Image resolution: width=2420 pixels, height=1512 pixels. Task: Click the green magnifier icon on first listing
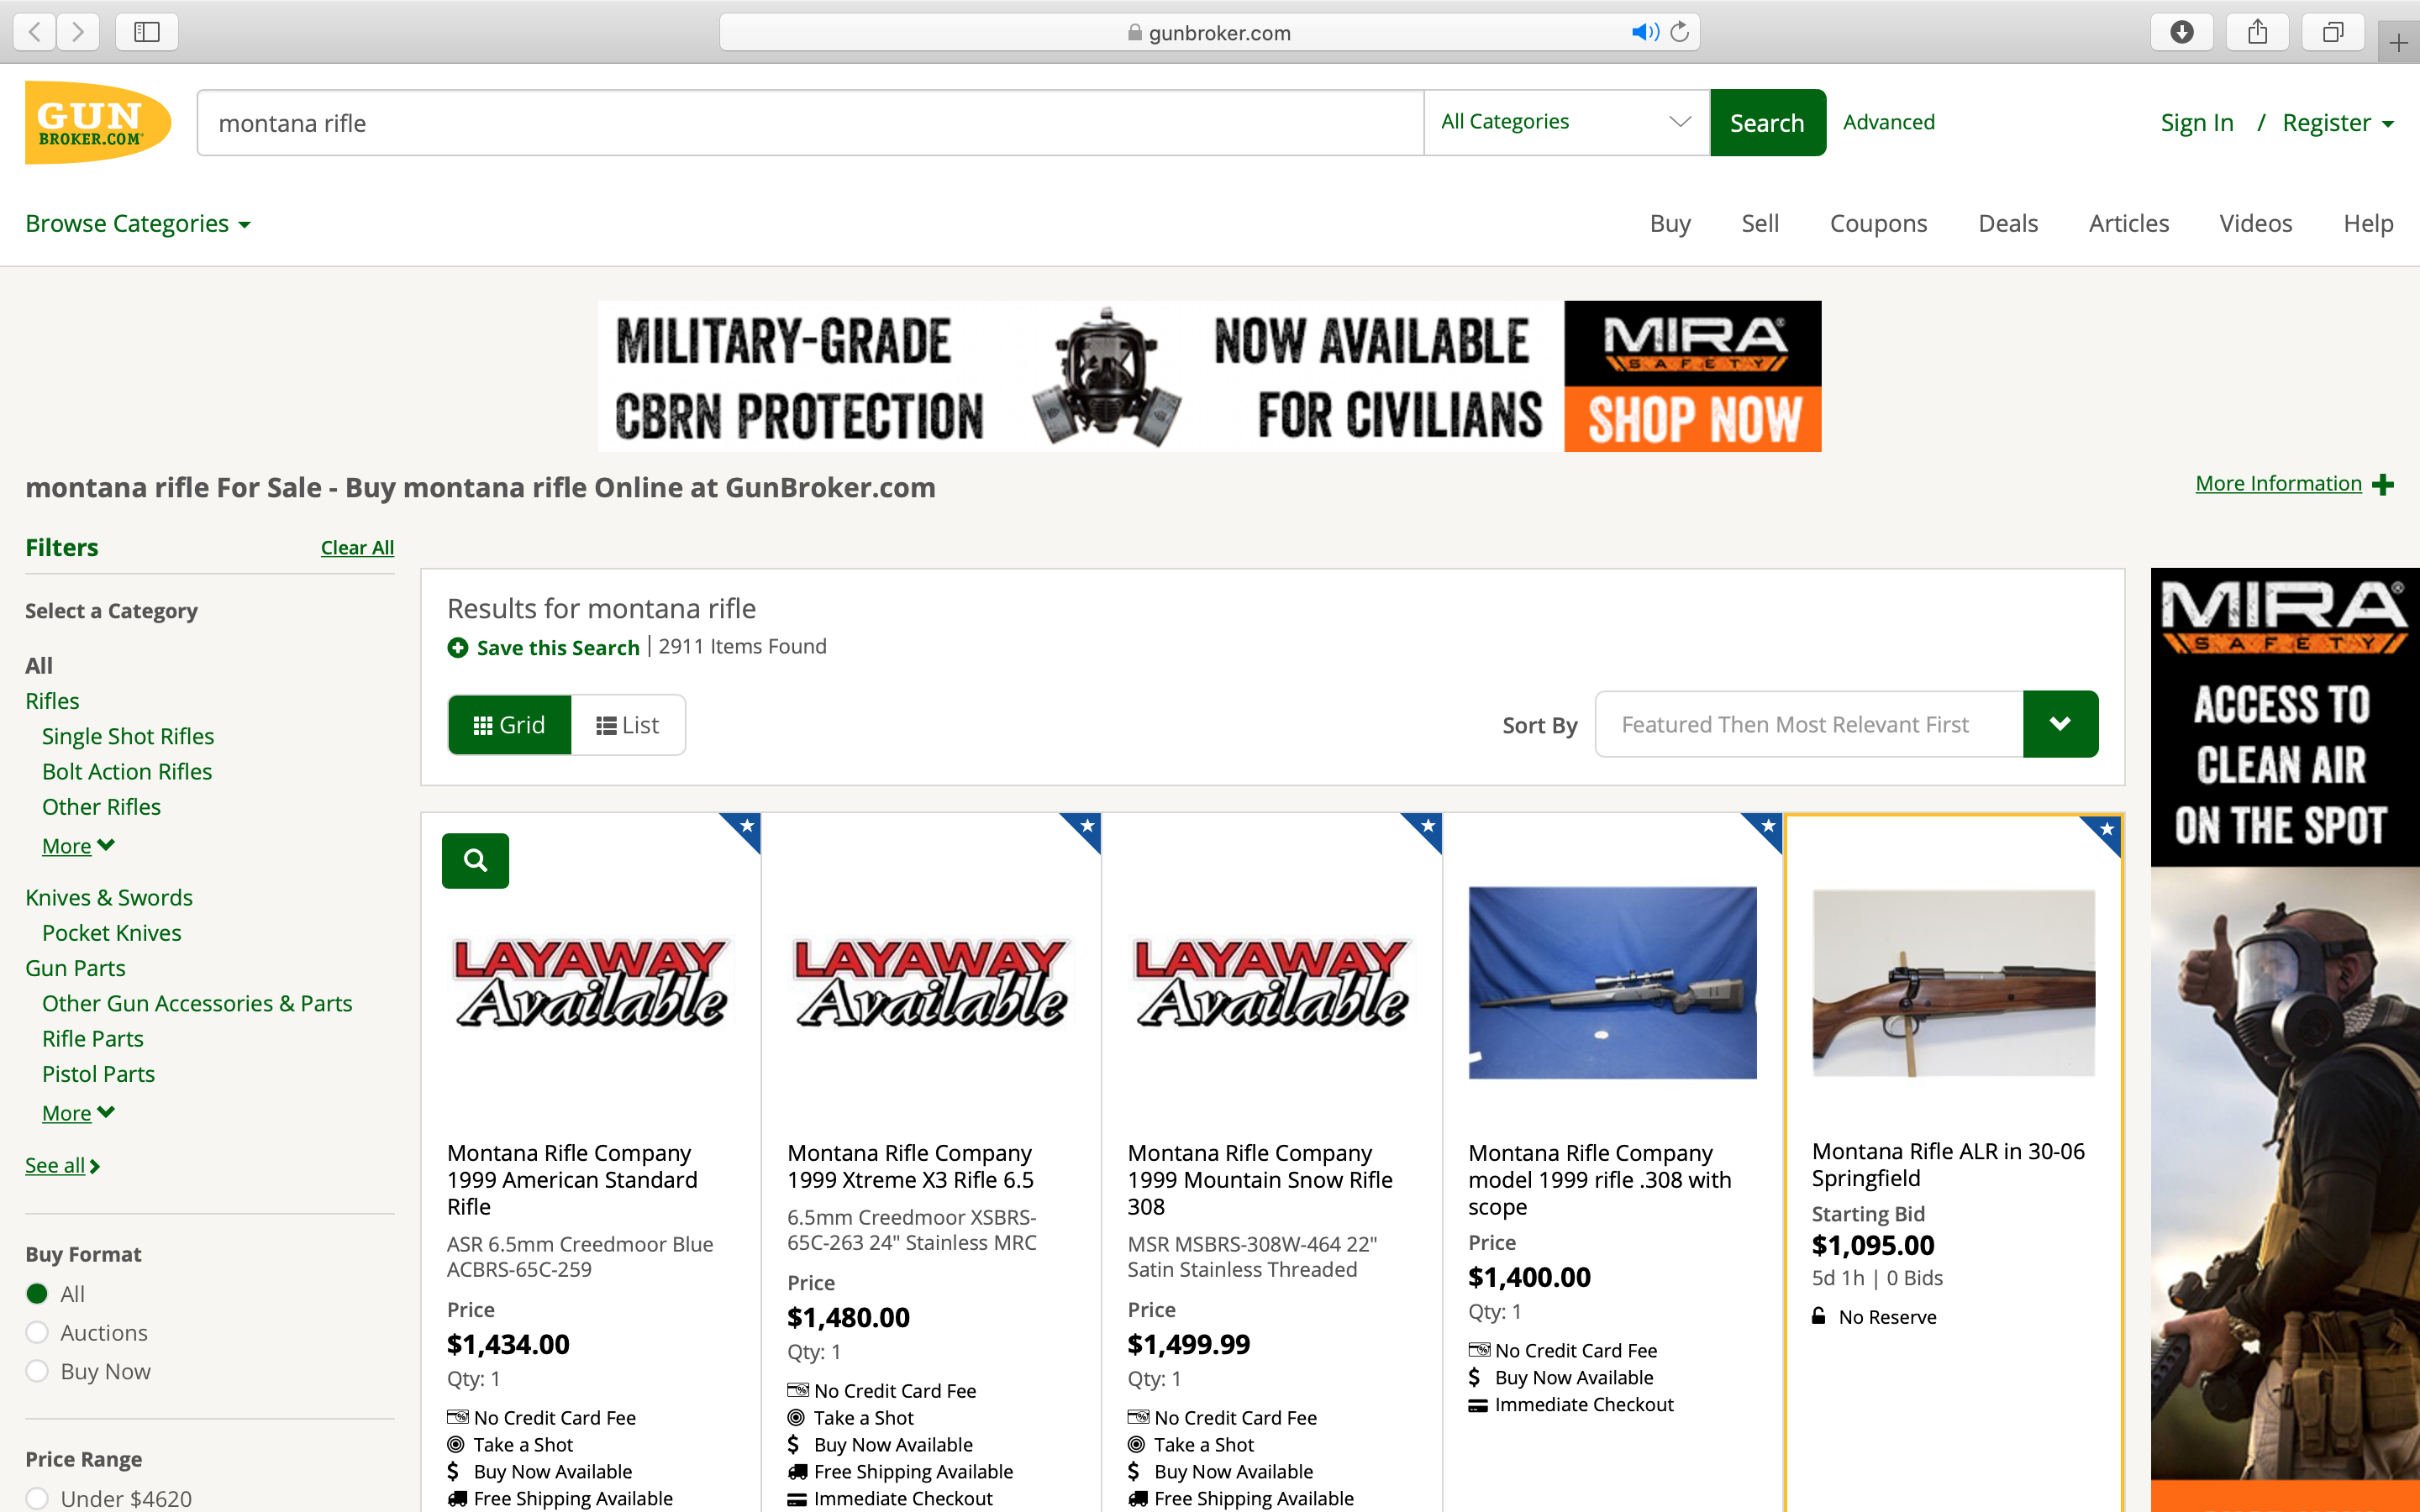click(475, 860)
